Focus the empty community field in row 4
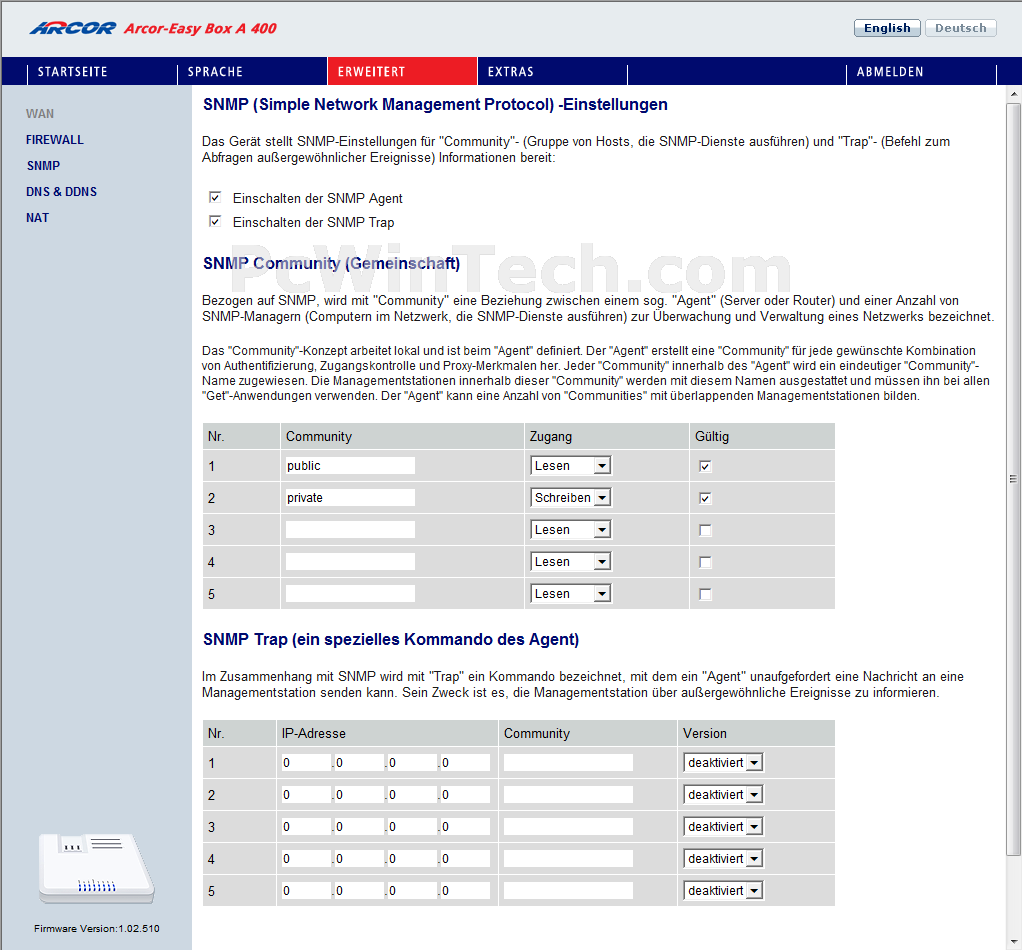Screen dimensions: 1022x950 (350, 561)
